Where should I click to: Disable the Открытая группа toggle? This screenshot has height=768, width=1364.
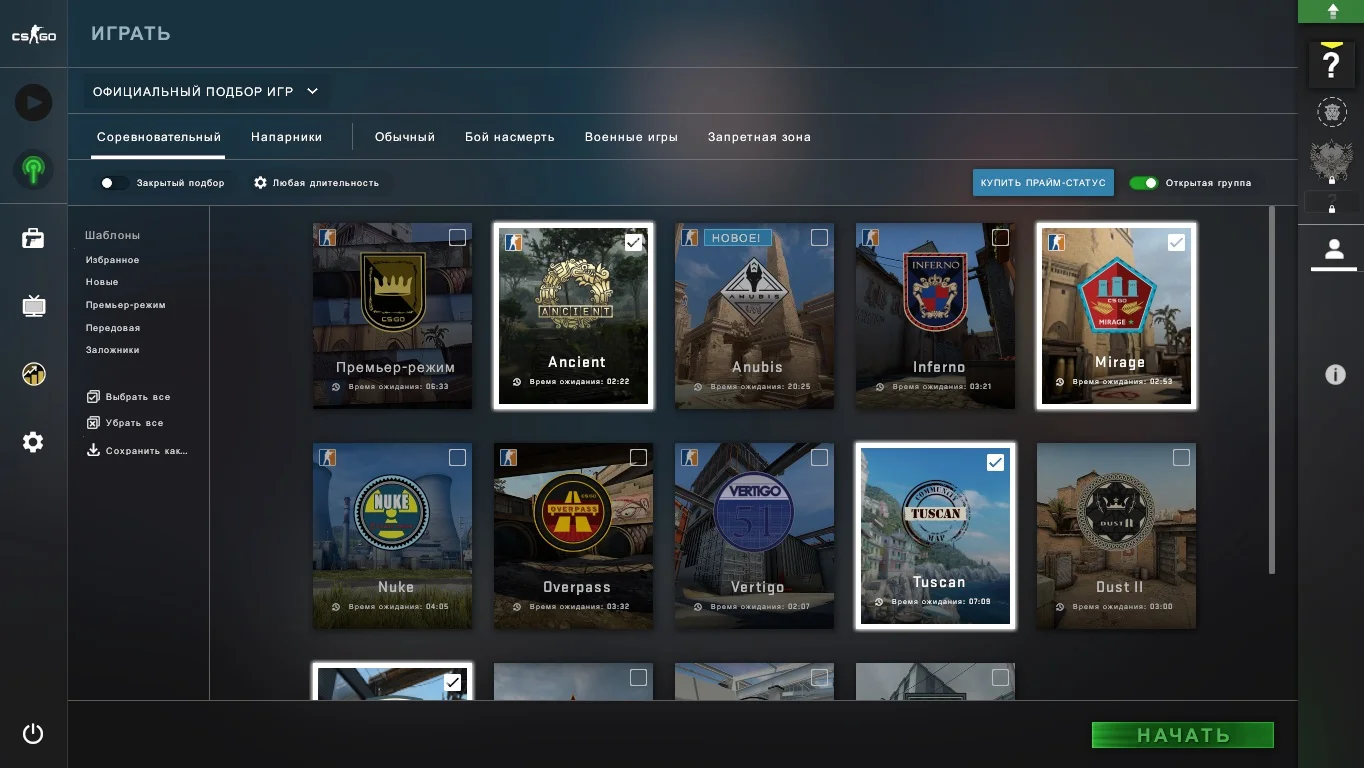coord(1143,183)
